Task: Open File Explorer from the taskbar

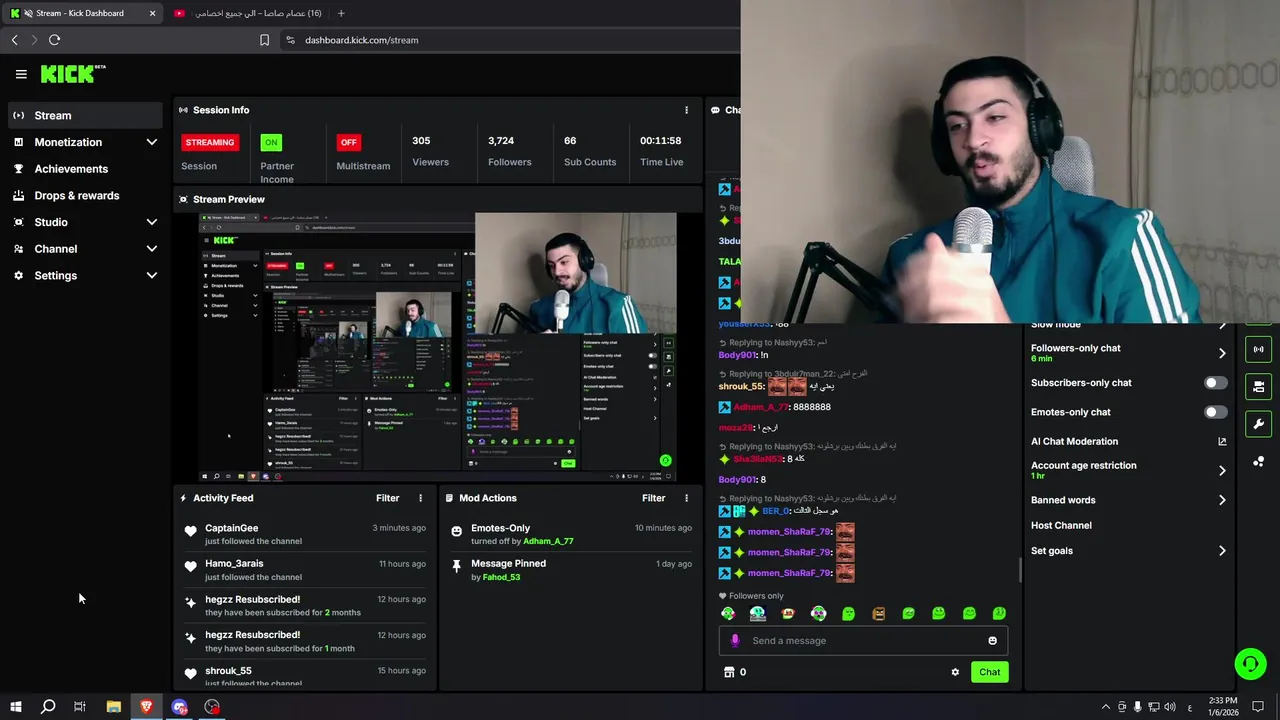Action: tap(113, 707)
